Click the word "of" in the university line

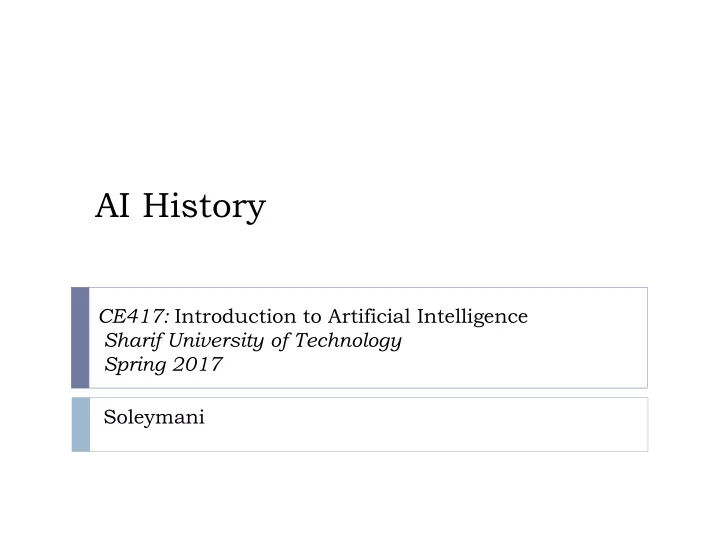[280, 341]
